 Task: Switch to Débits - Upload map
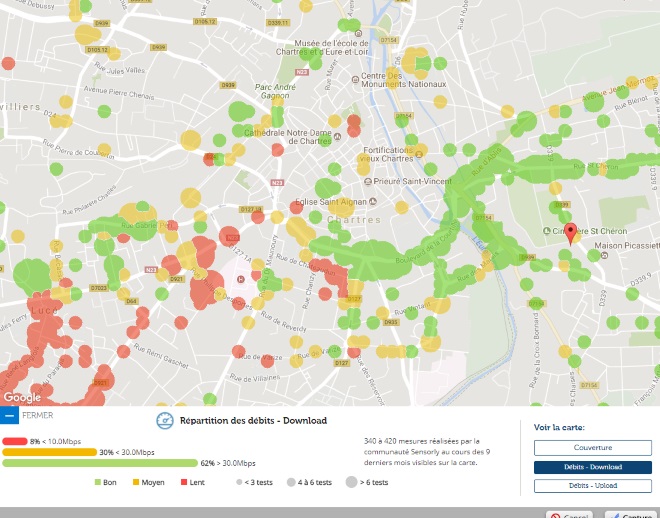click(x=593, y=486)
